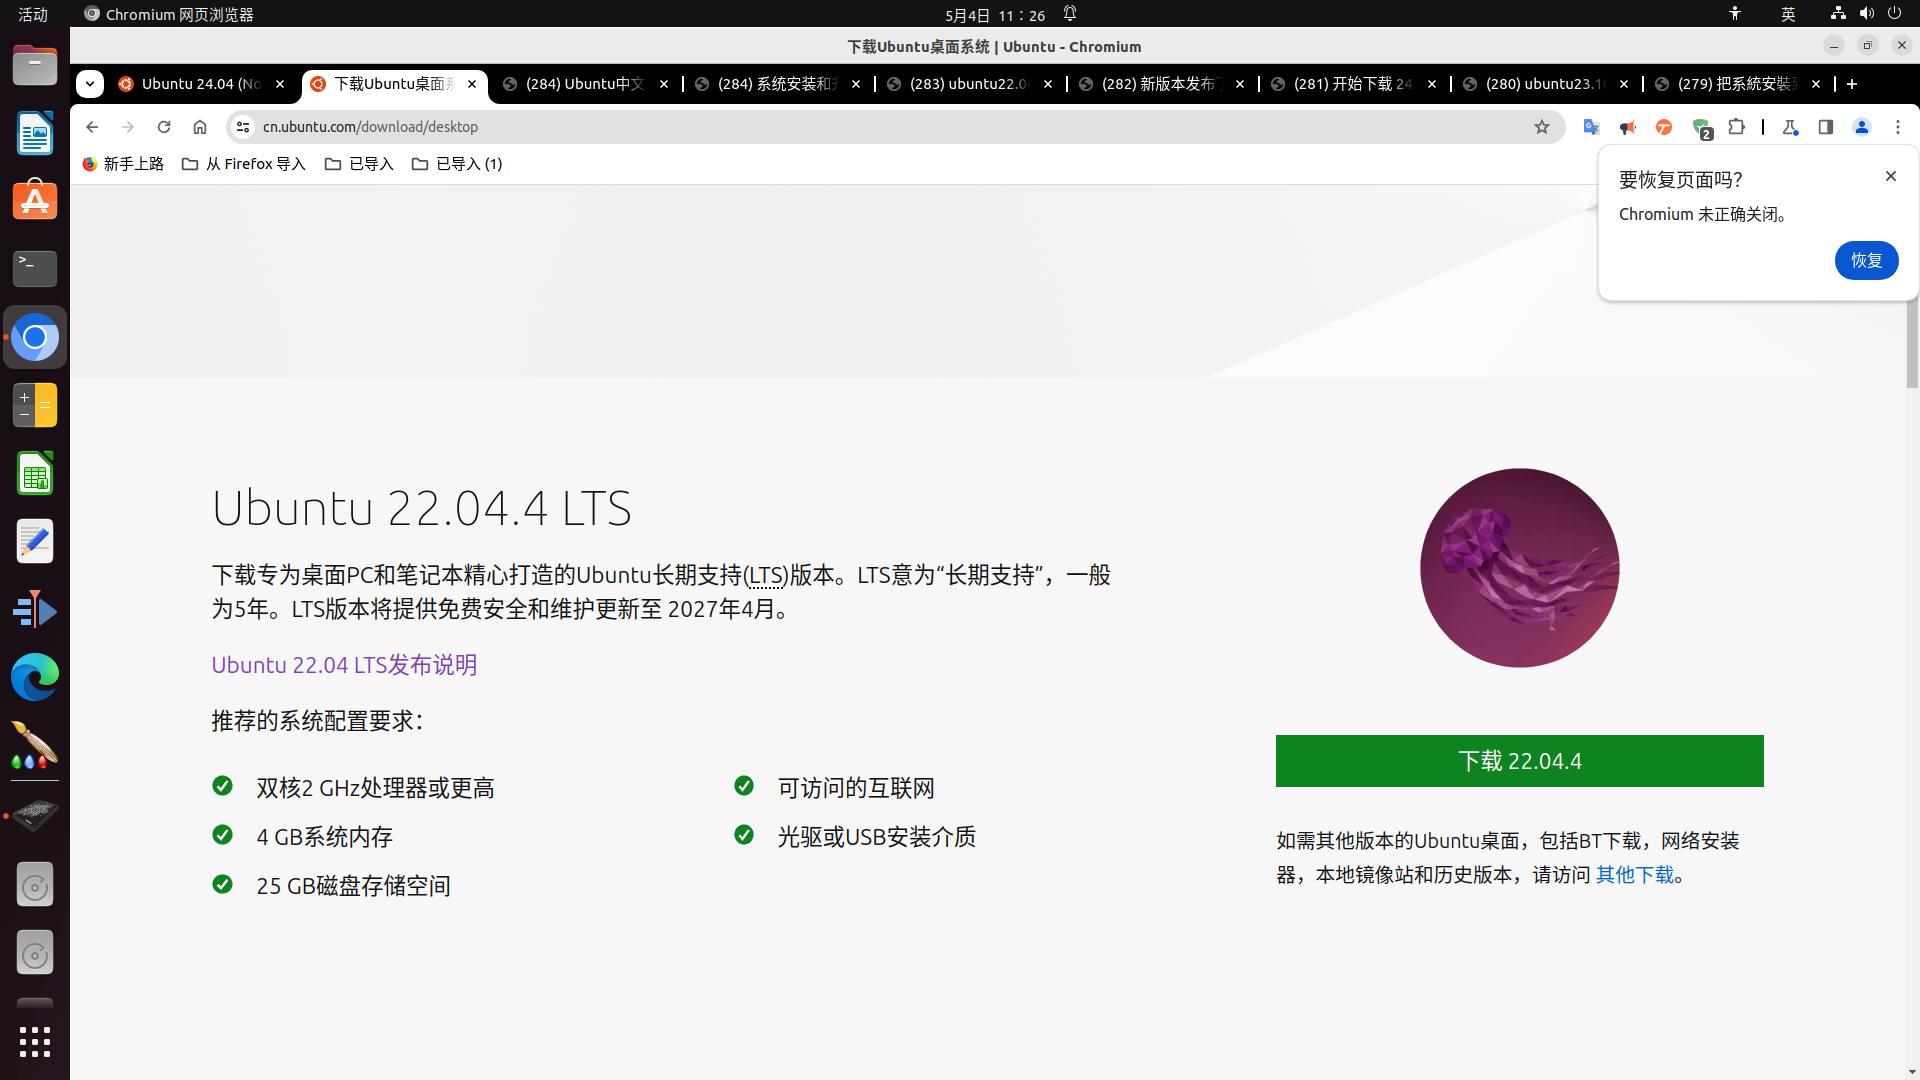Viewport: 1920px width, 1080px height.
Task: Dismiss the restore pages popup
Action: coord(1890,176)
